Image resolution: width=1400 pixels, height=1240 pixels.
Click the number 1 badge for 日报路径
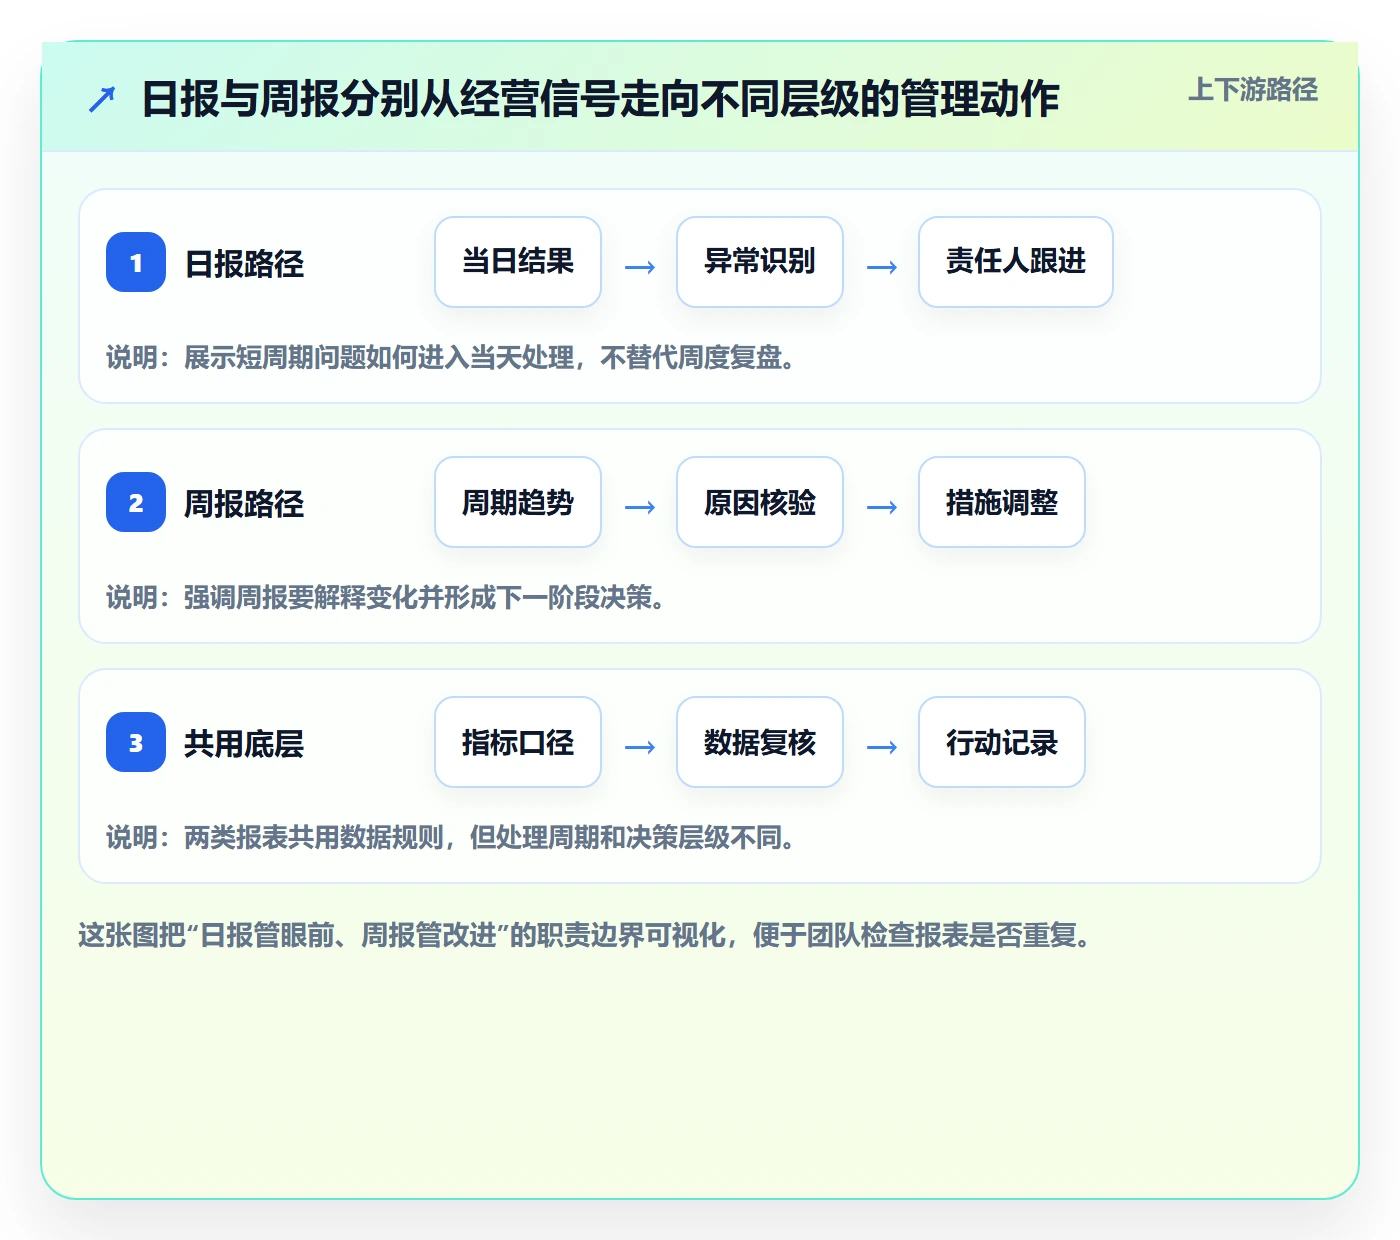point(136,262)
